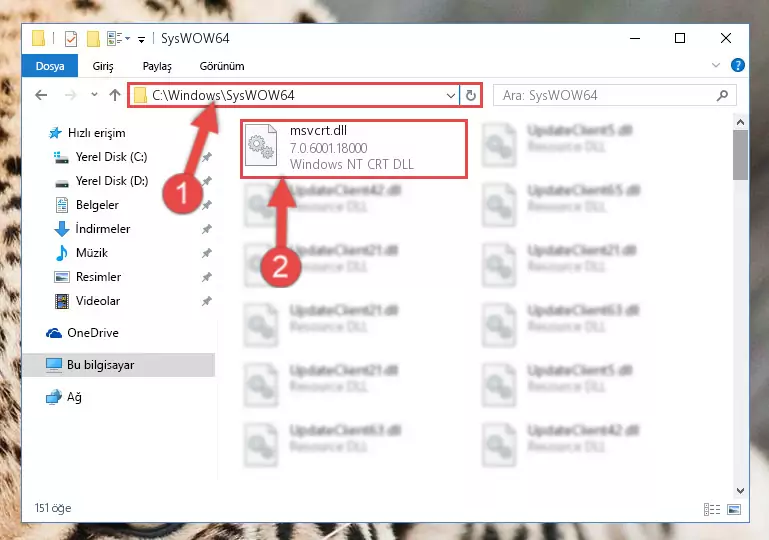769x540 pixels.
Task: Click the pin icon beside Videolar
Action: pyautogui.click(x=206, y=301)
